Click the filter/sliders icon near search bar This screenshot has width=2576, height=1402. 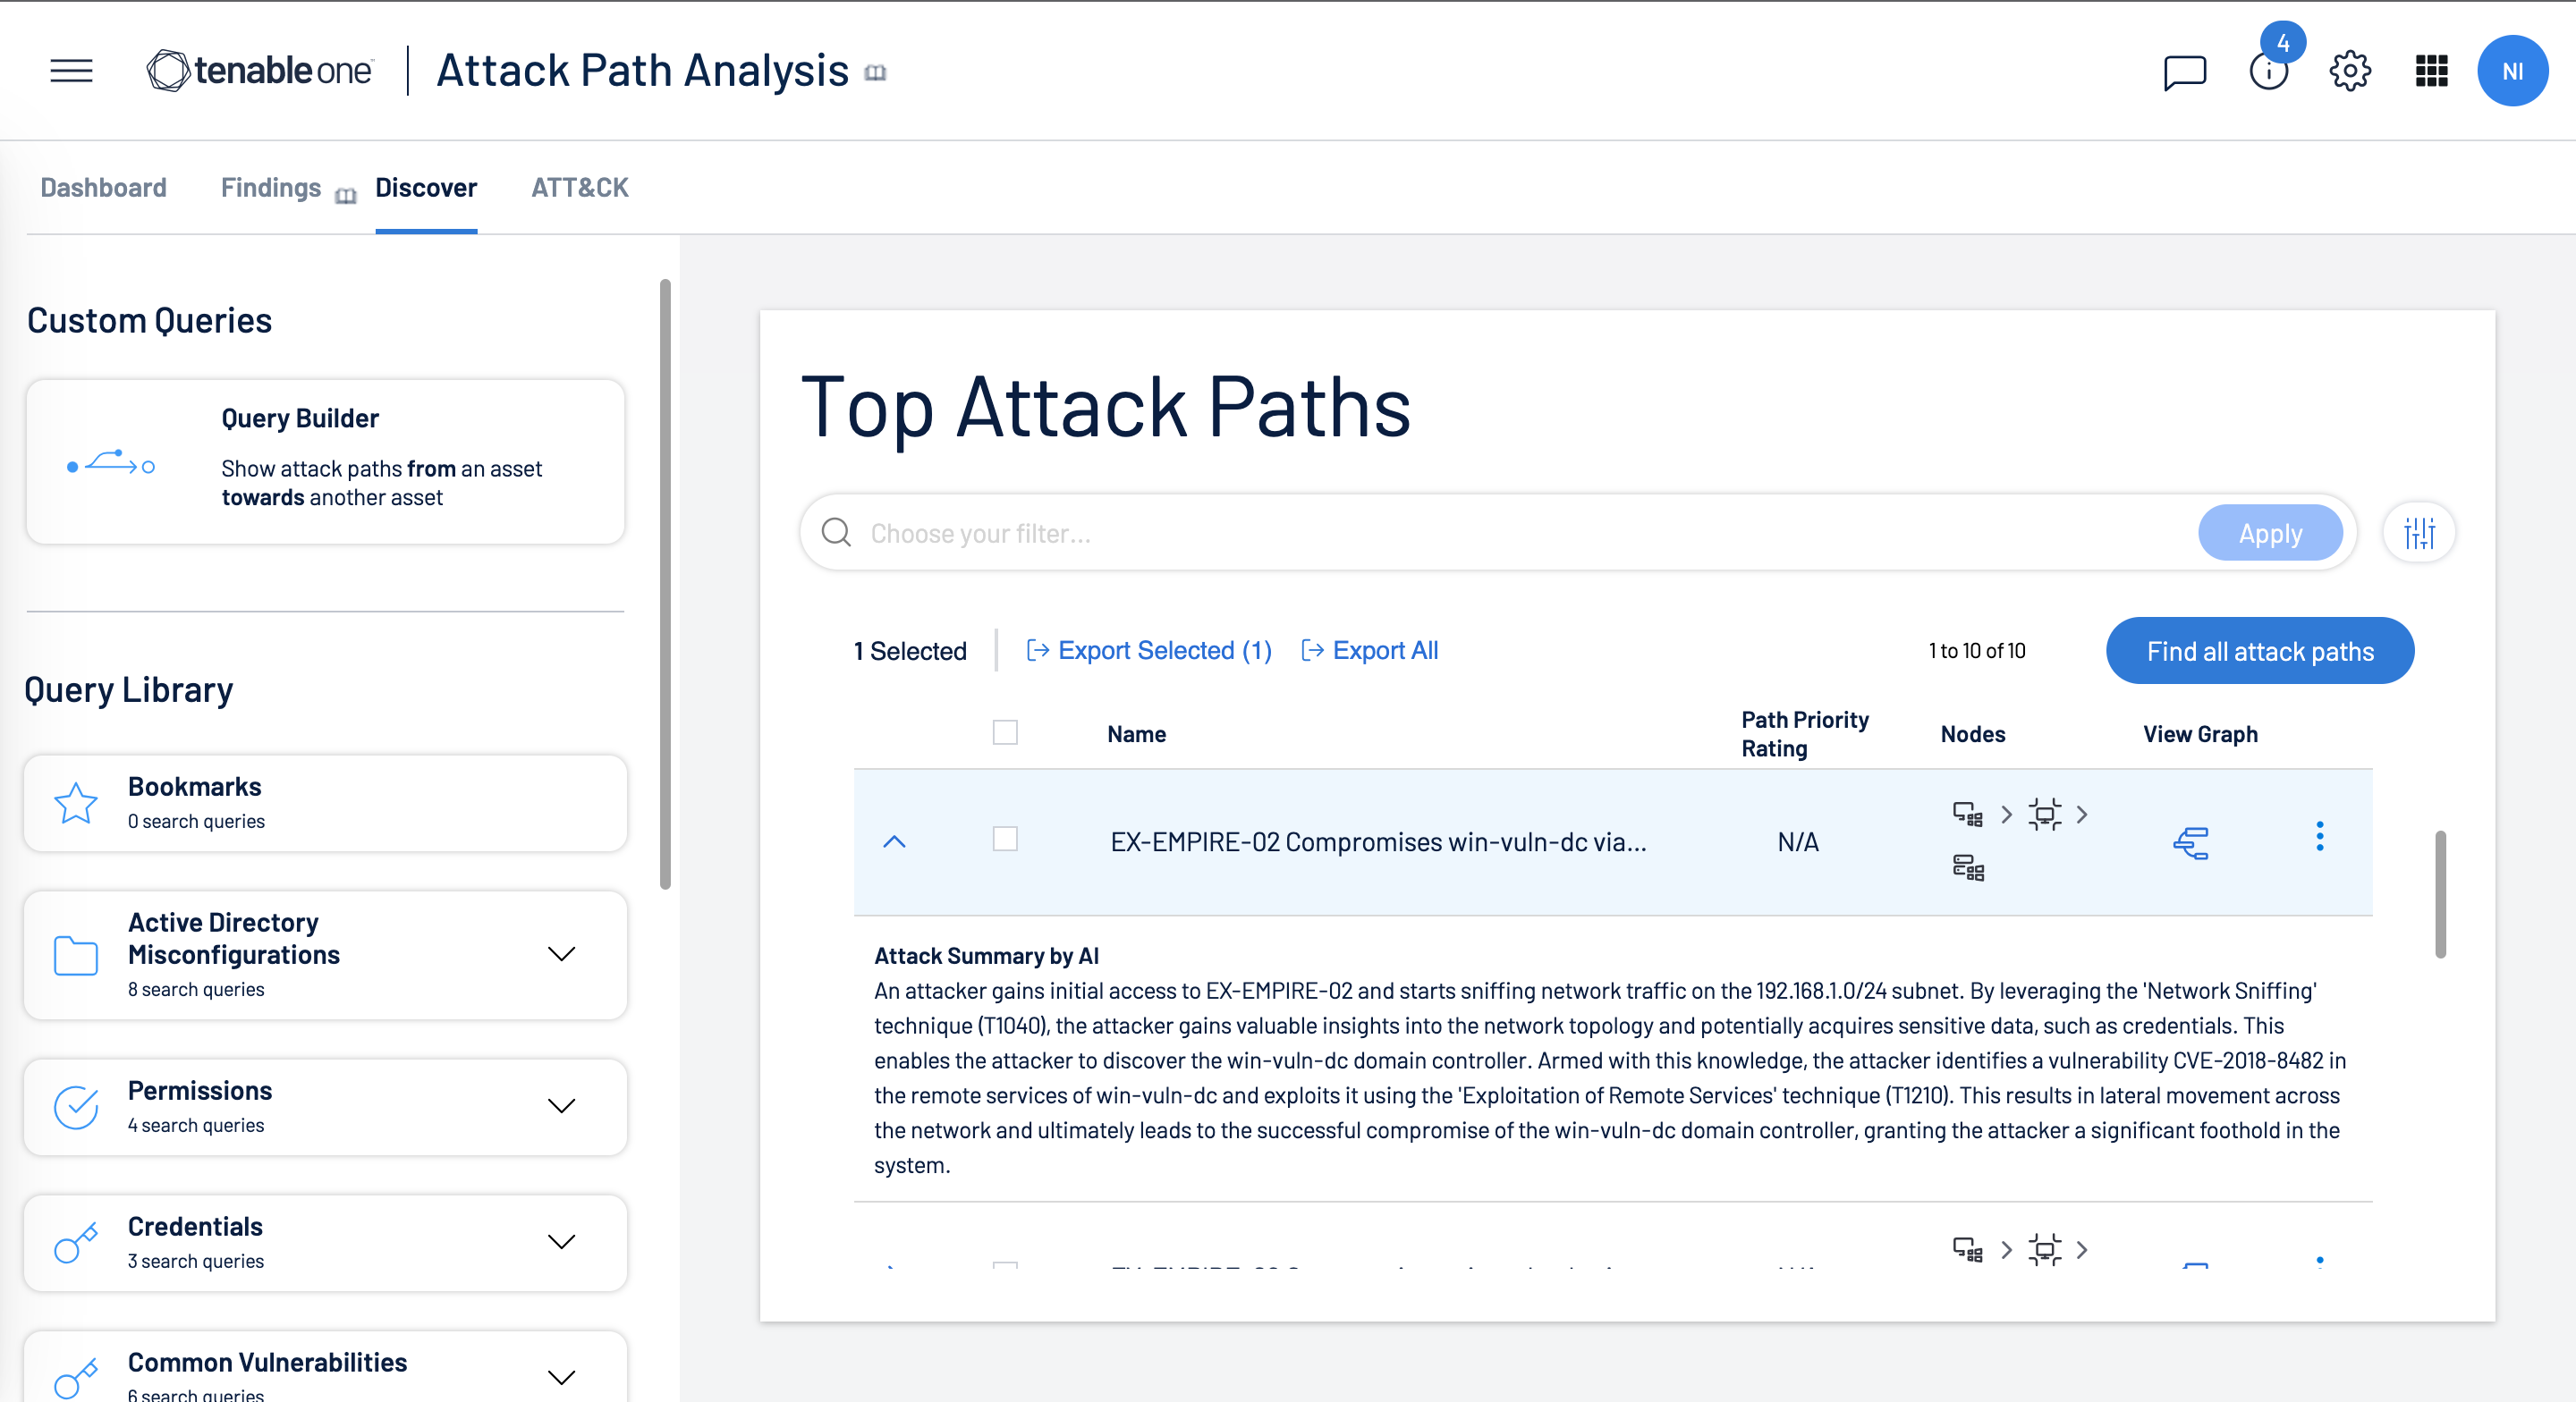2419,532
